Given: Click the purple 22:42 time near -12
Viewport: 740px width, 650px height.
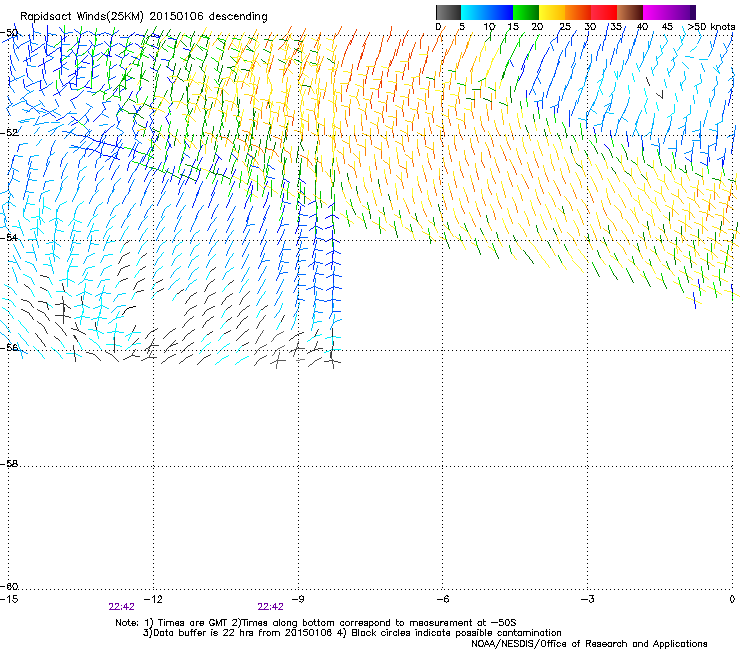Looking at the screenshot, I should (x=121, y=607).
